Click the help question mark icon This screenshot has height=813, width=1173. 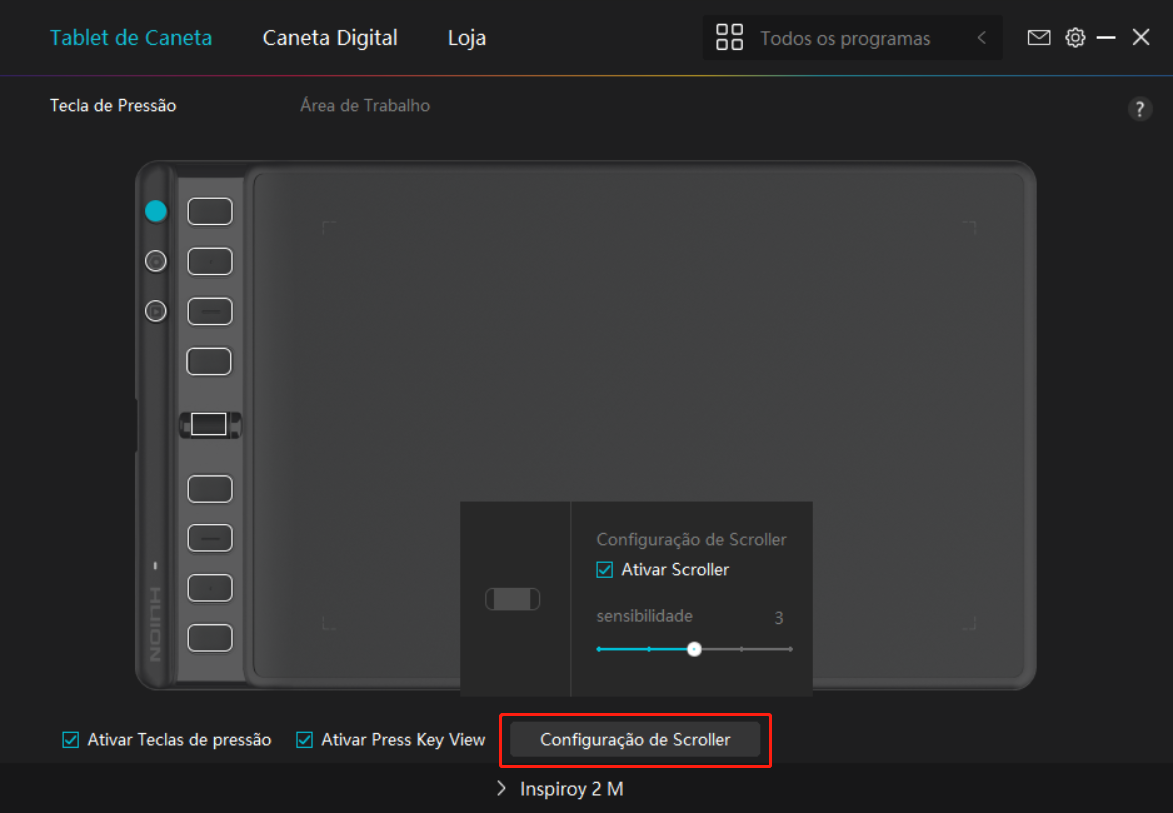1140,110
